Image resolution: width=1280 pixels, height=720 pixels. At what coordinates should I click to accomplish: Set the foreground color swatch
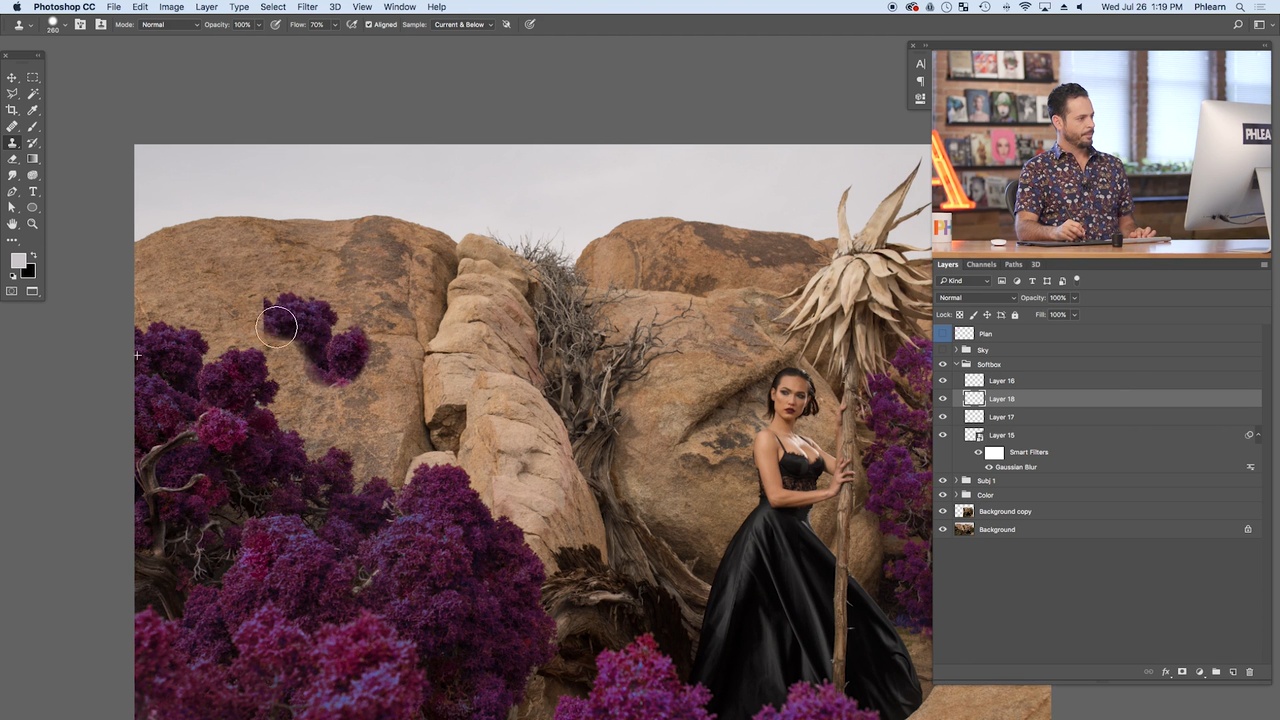[17, 261]
